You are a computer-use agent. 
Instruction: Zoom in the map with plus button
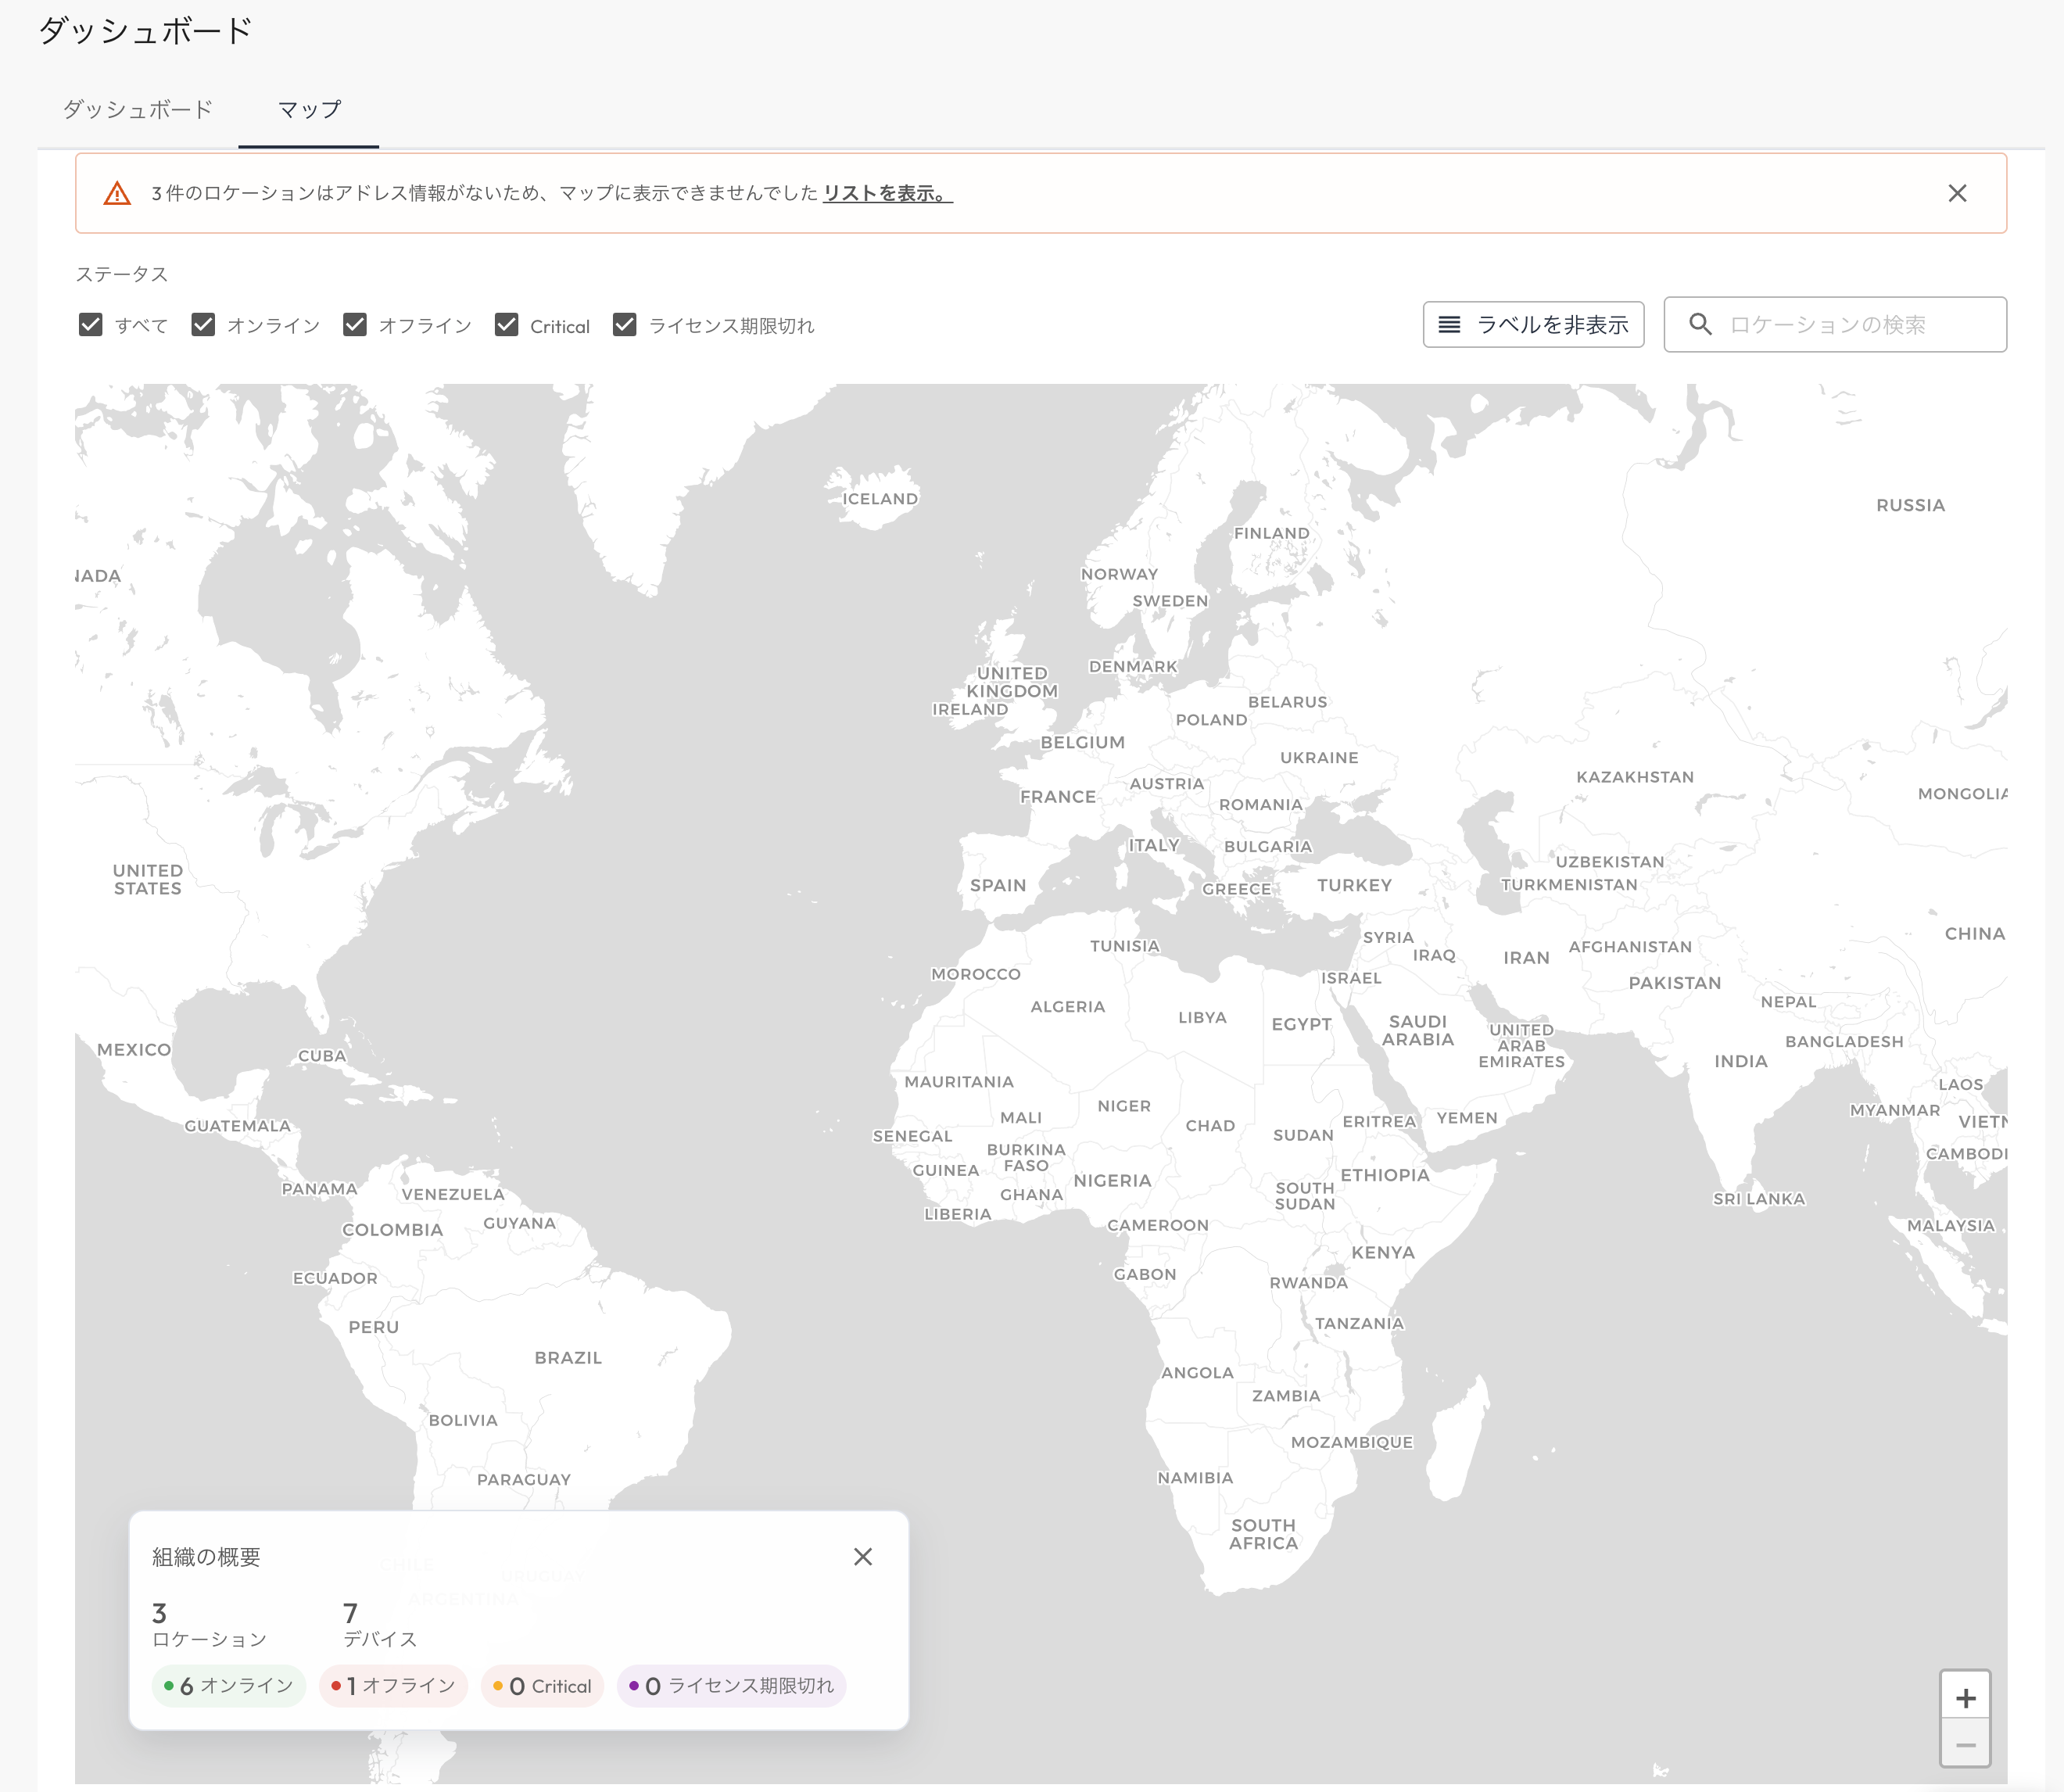pos(1965,1698)
